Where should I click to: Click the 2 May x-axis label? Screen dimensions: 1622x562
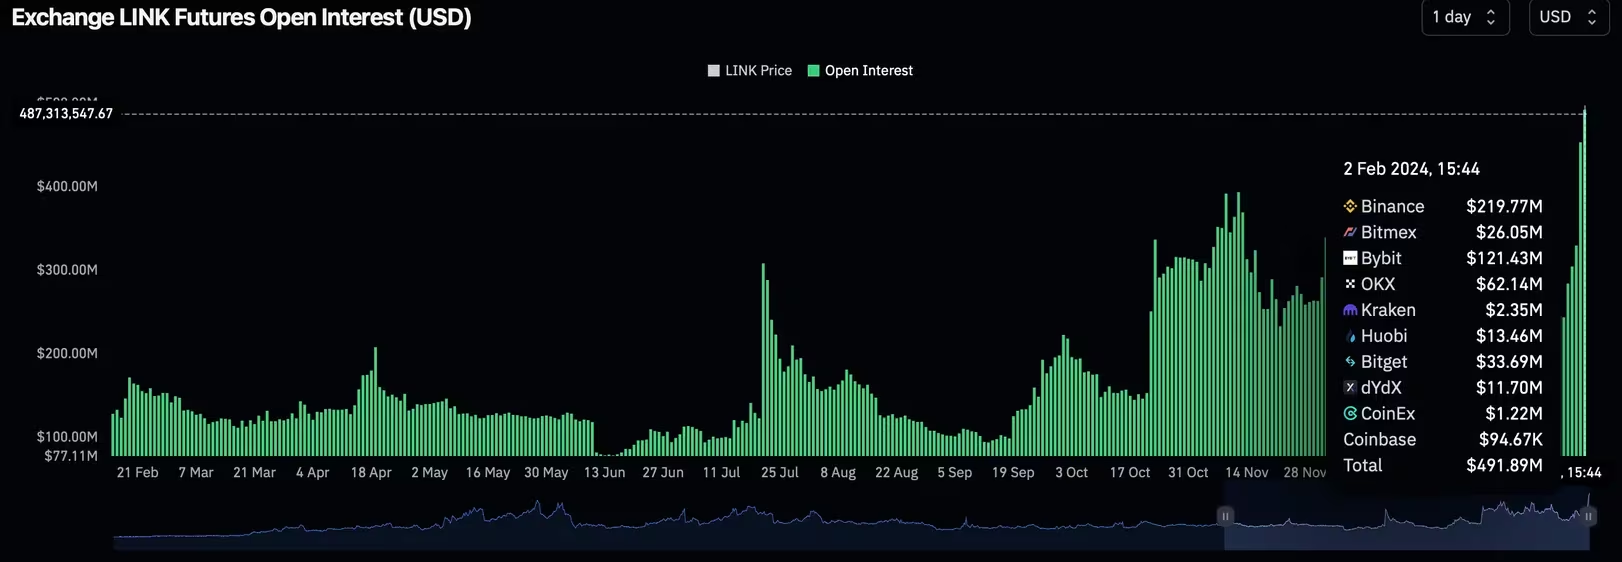[429, 473]
